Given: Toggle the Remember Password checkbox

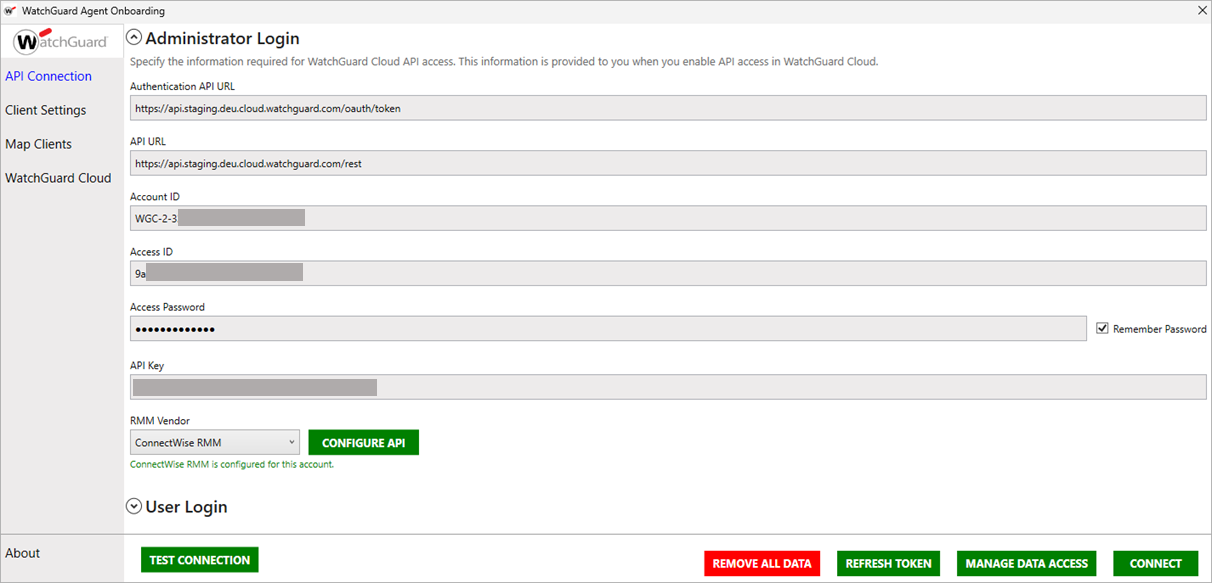Looking at the screenshot, I should pos(1102,328).
